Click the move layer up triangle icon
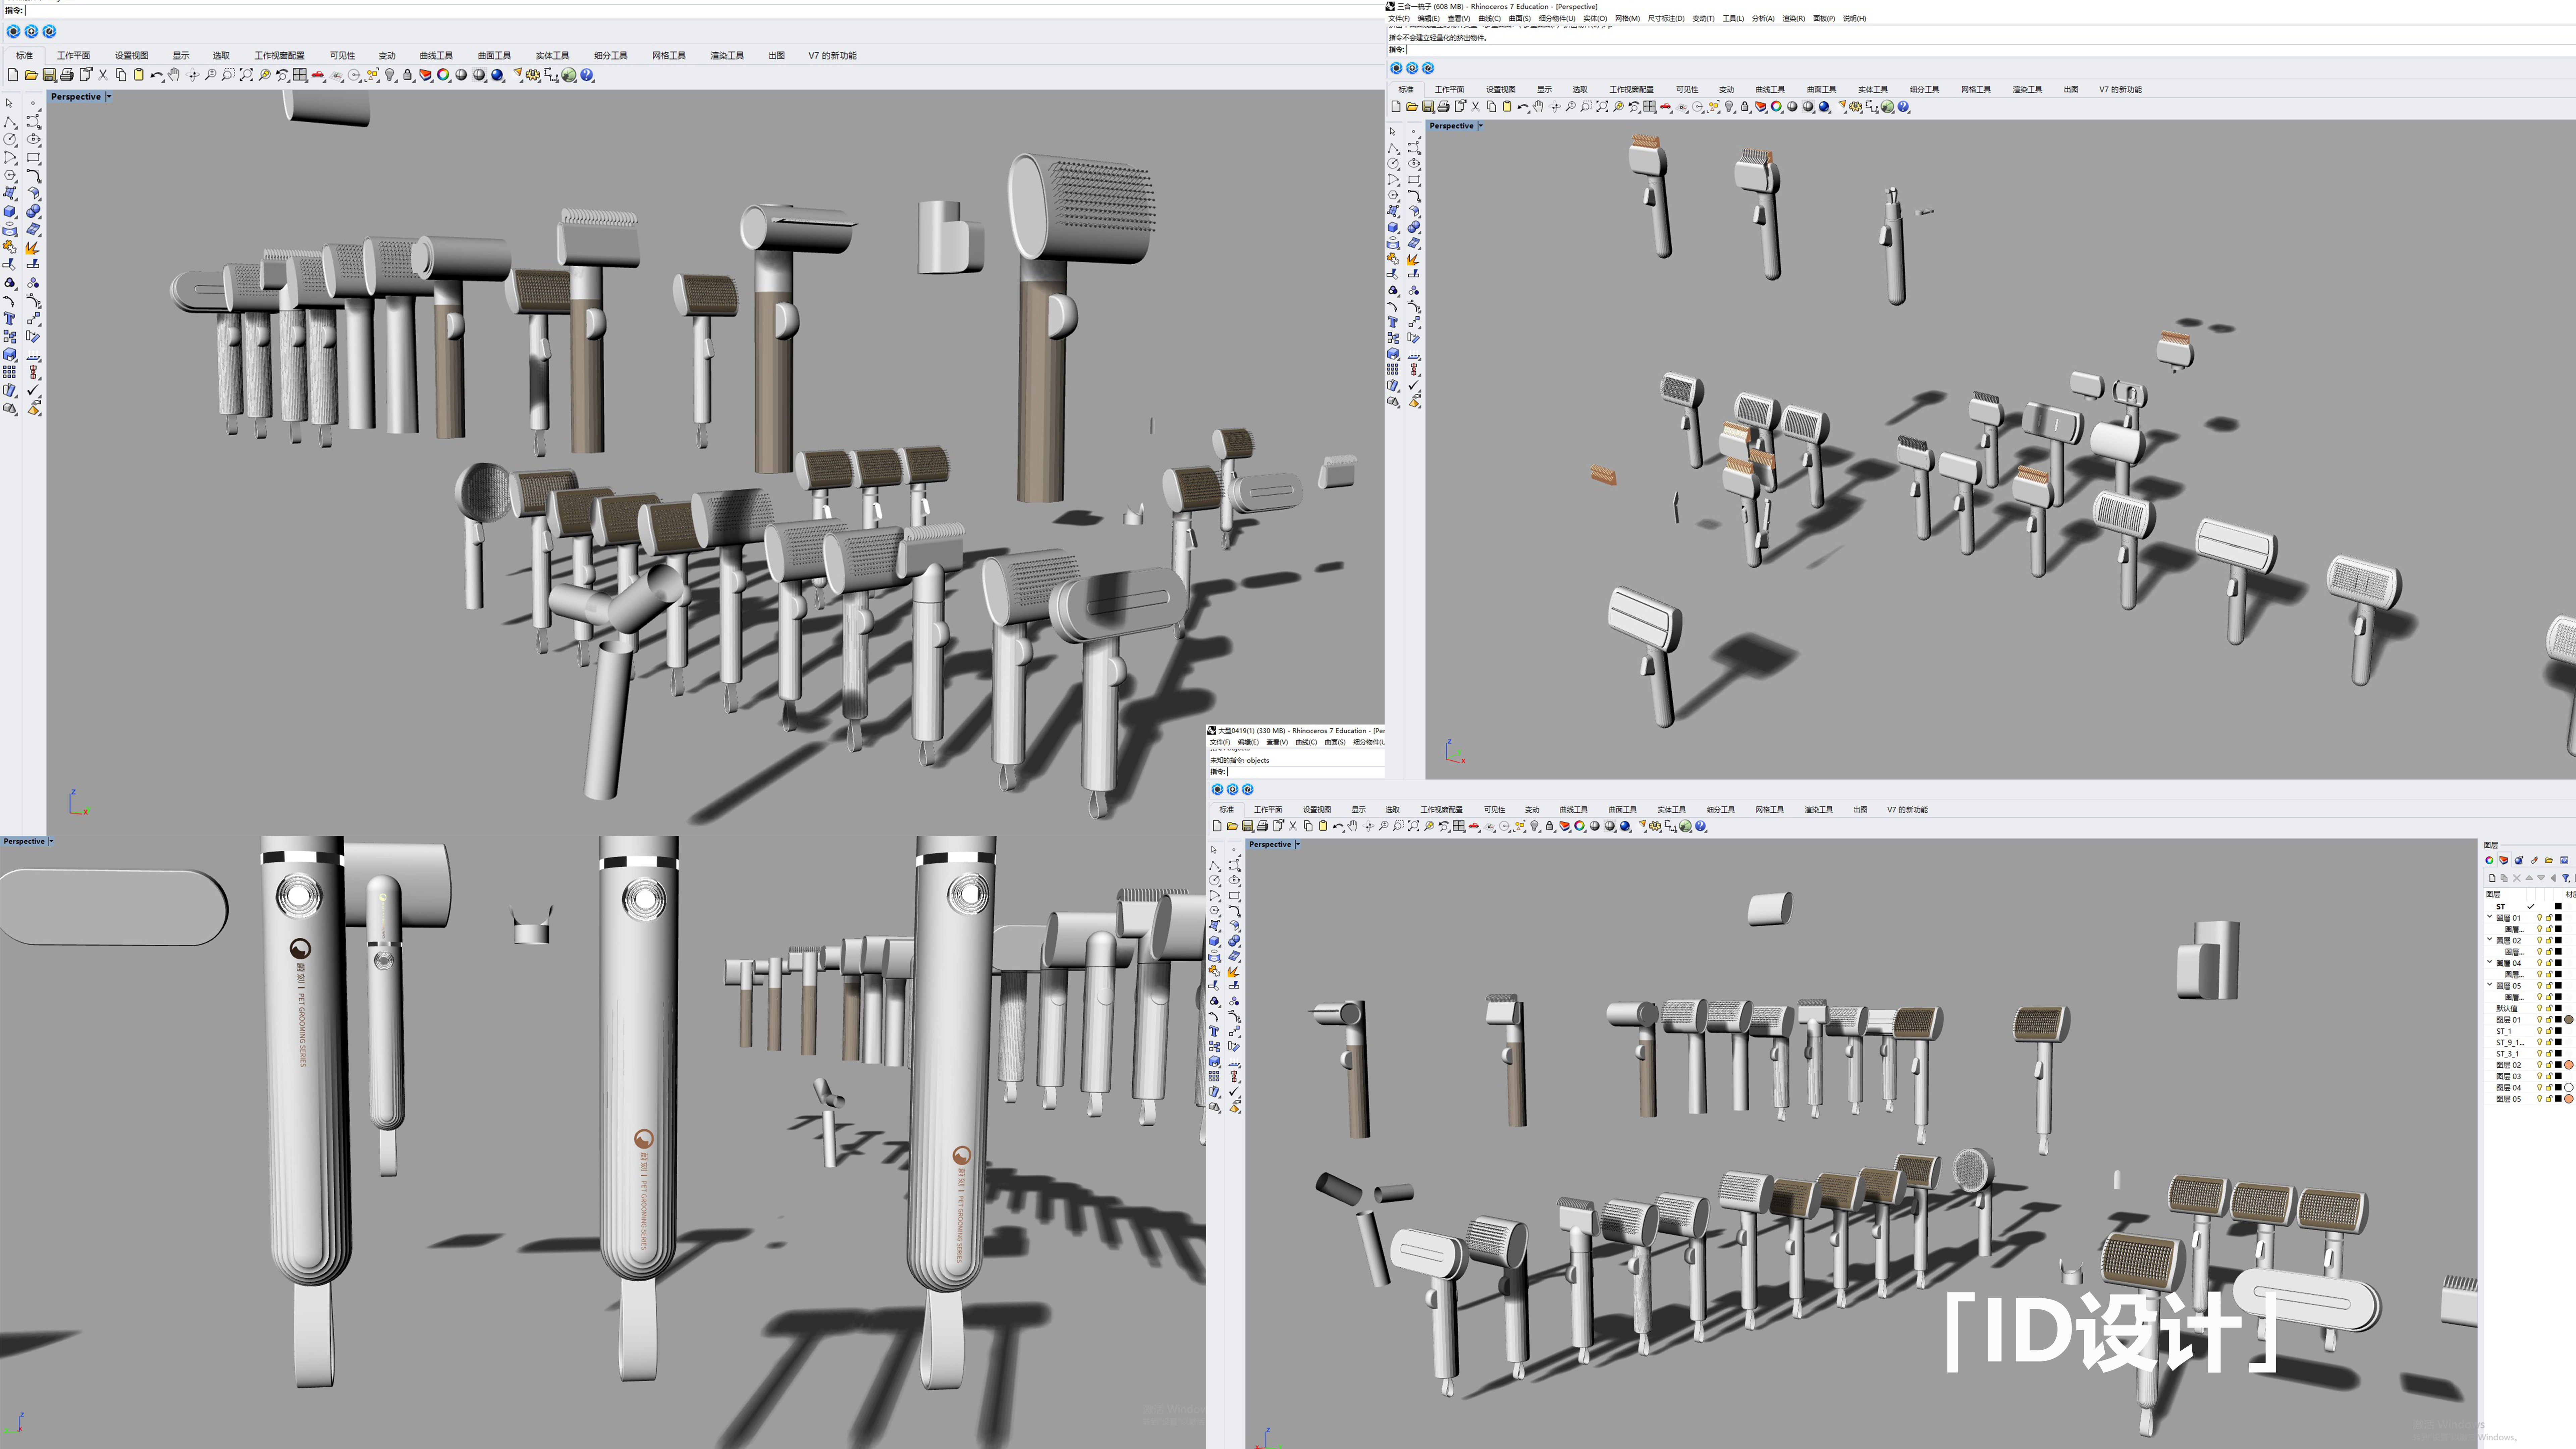Viewport: 2576px width, 1449px height. [2529, 878]
